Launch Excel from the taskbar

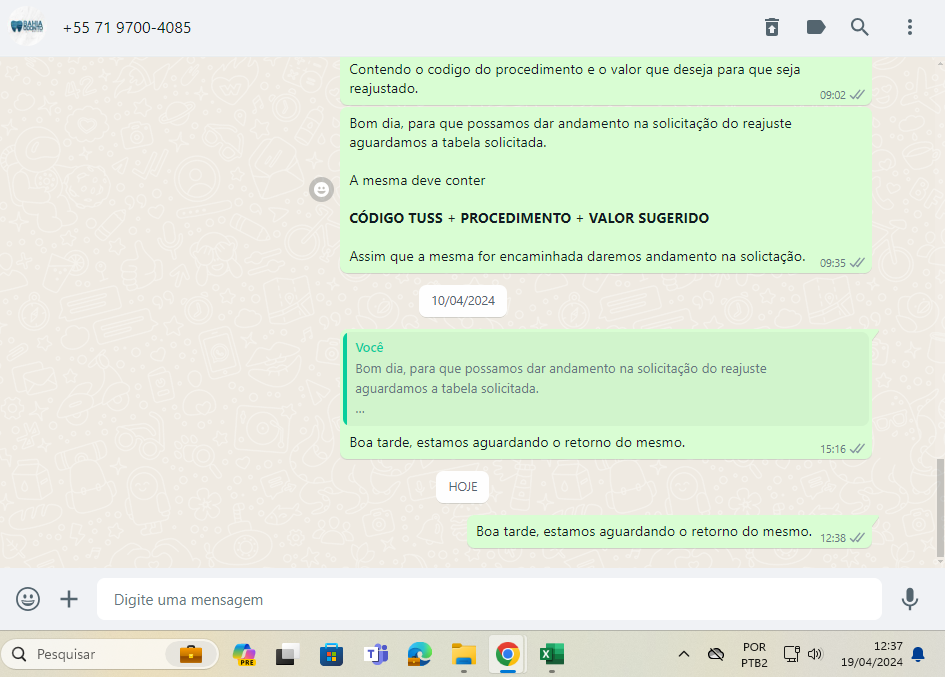(x=551, y=654)
